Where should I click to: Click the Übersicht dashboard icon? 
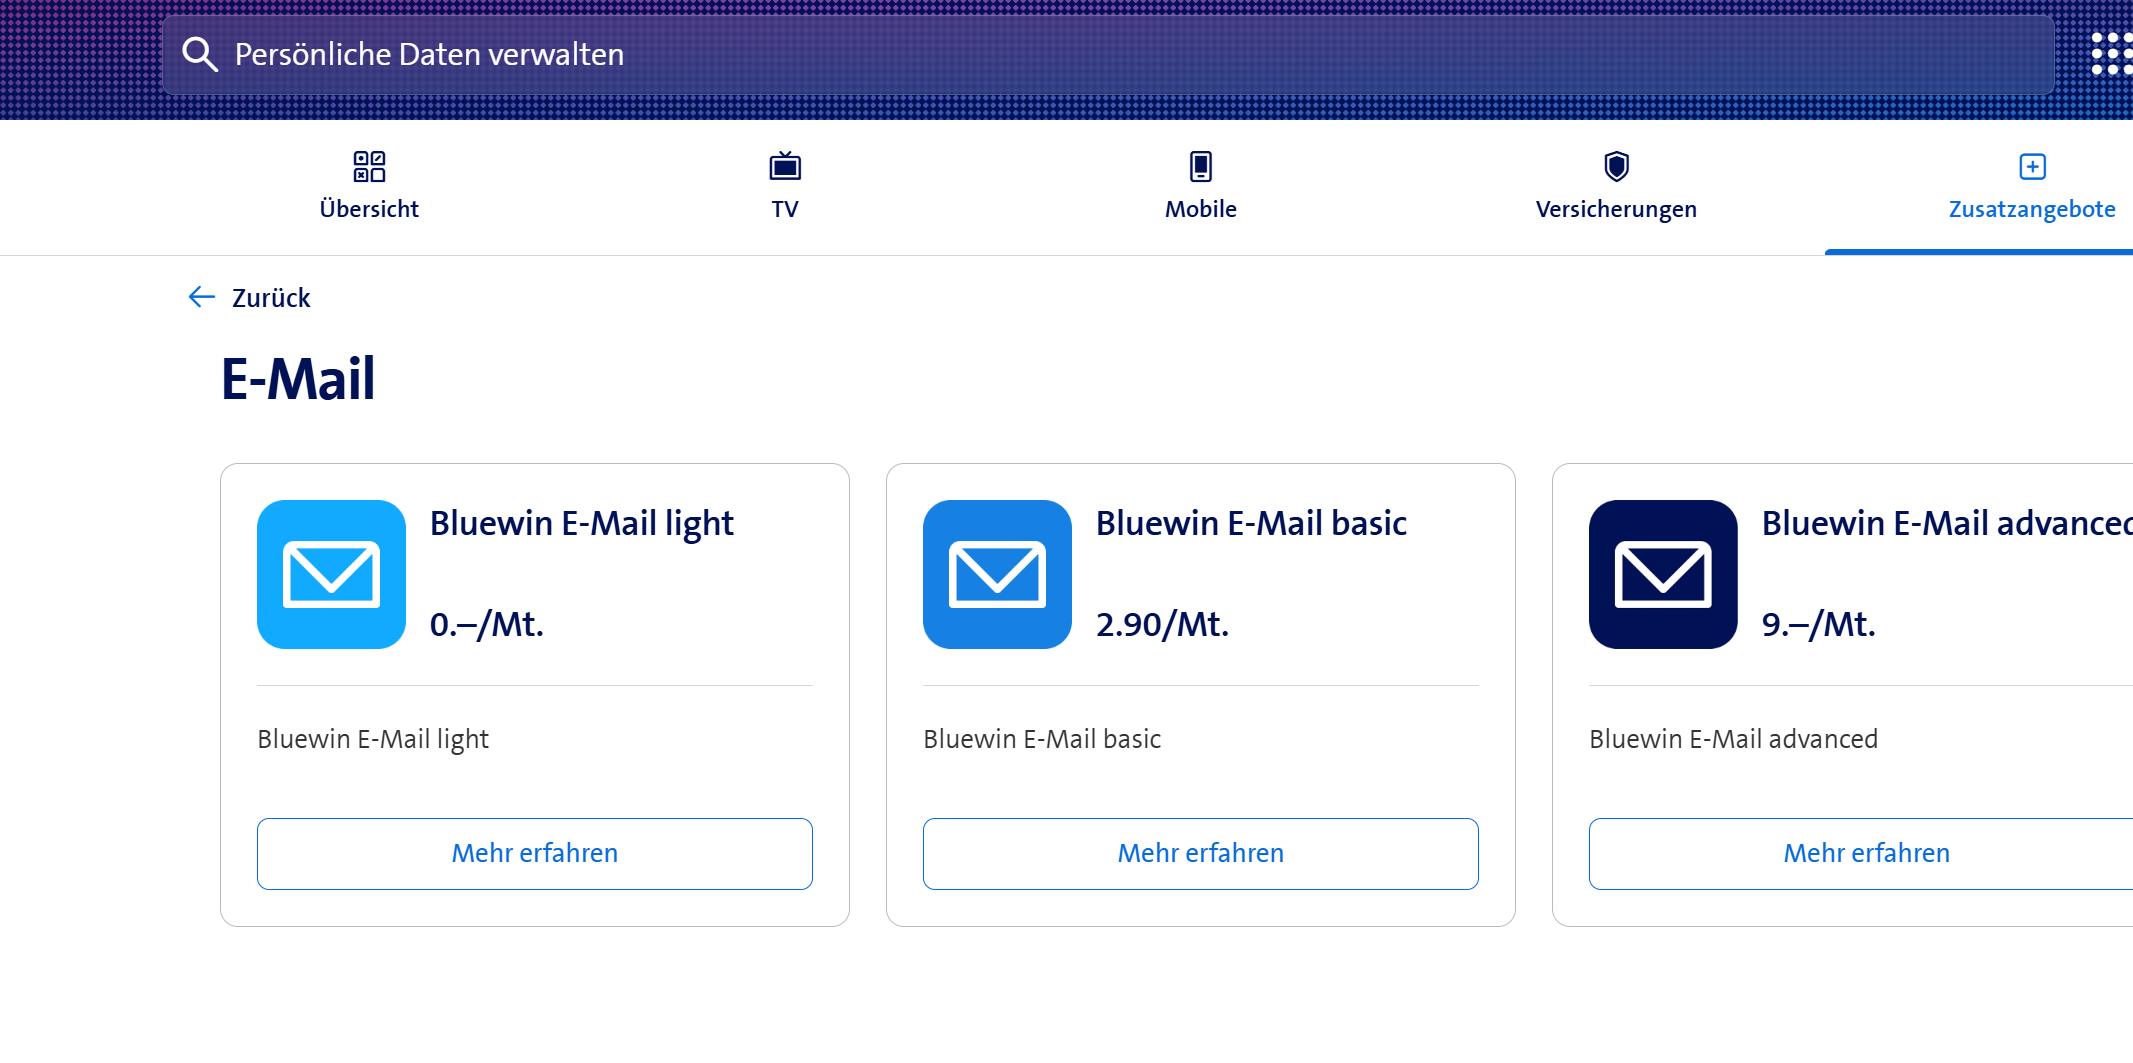click(369, 166)
